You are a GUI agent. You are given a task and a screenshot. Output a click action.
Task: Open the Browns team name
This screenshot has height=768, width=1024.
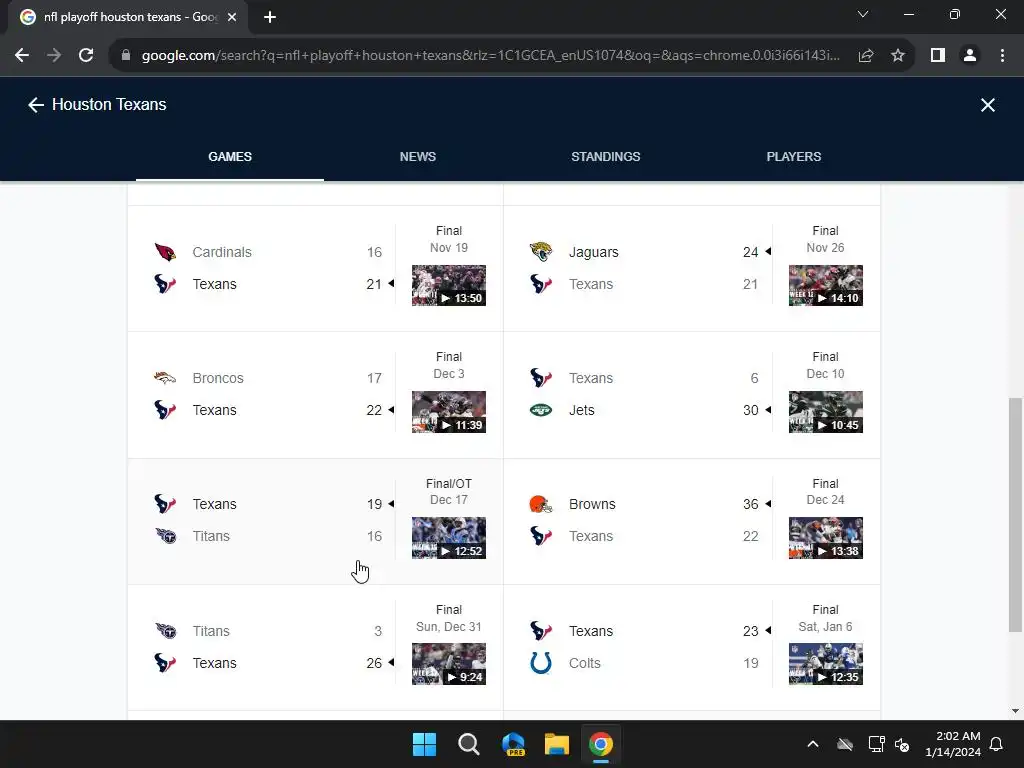(x=592, y=504)
